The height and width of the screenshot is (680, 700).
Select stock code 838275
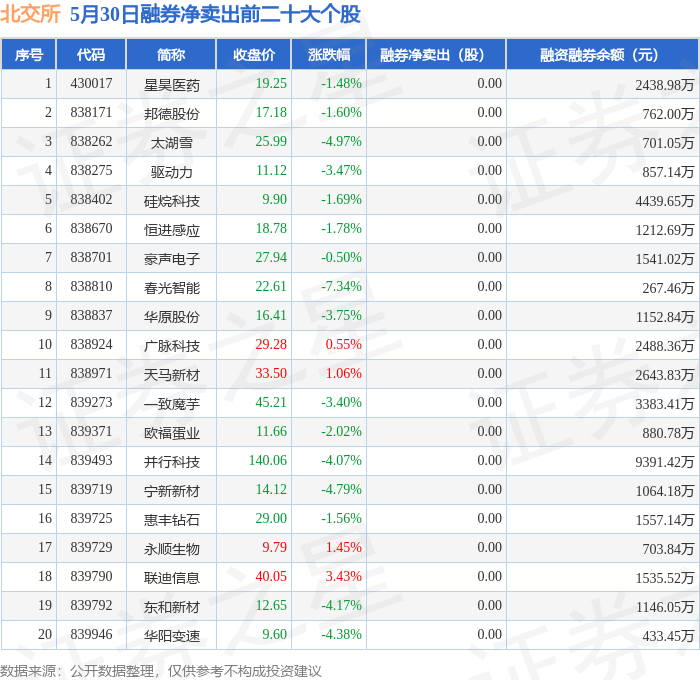[91, 171]
